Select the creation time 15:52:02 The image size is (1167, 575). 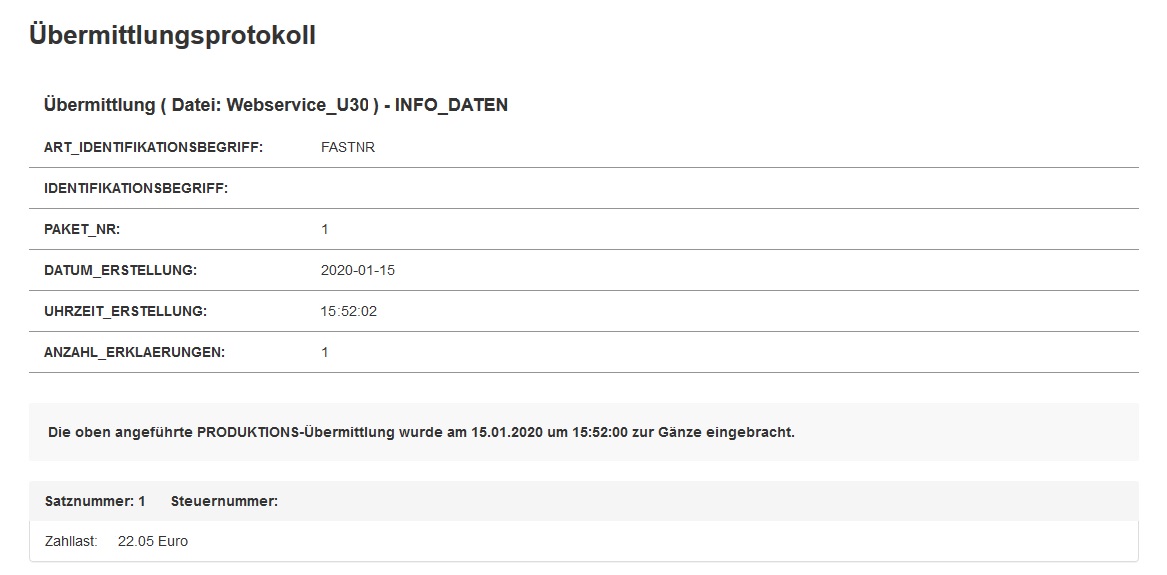349,312
